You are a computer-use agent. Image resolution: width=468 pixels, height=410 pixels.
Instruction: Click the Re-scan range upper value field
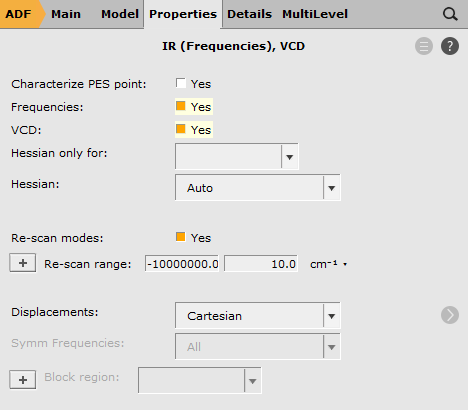pos(261,264)
